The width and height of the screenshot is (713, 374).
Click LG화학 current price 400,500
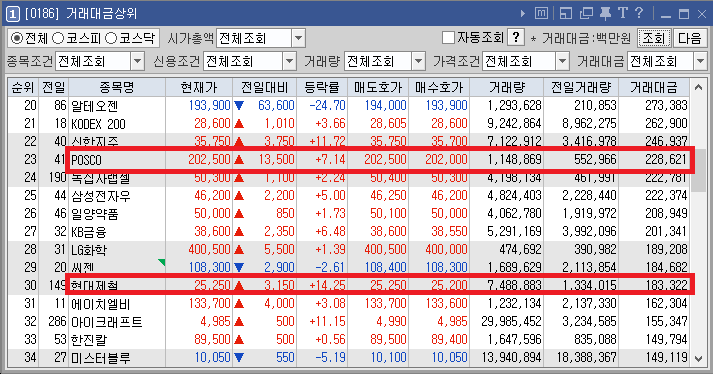pyautogui.click(x=209, y=249)
